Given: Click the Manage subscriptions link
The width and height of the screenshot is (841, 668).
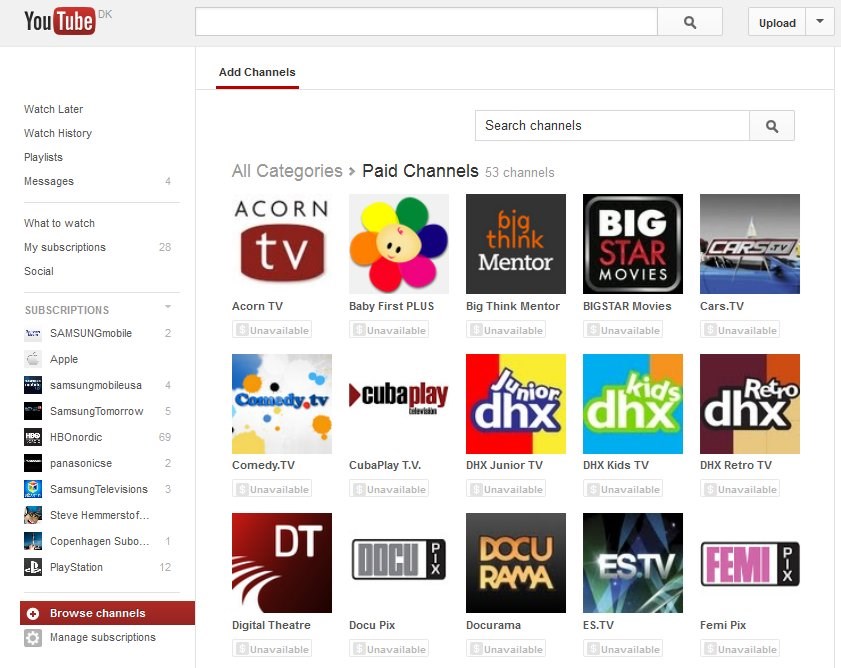Looking at the screenshot, I should coord(103,637).
